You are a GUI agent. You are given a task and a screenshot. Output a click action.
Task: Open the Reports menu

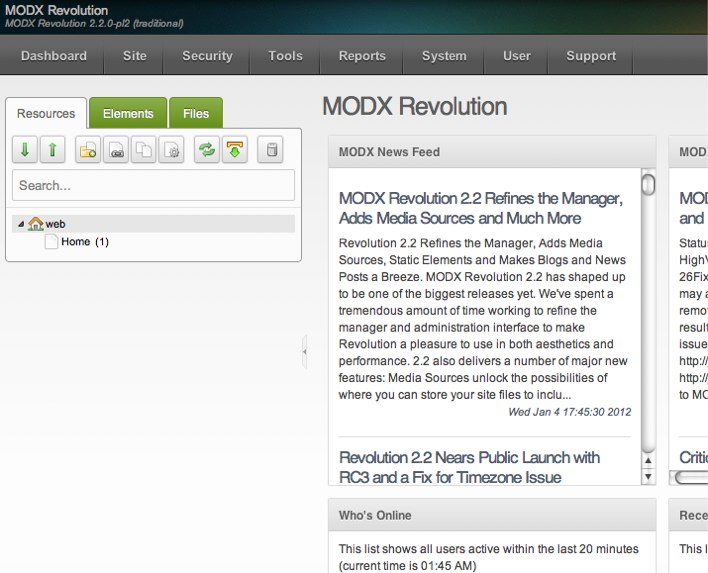362,56
